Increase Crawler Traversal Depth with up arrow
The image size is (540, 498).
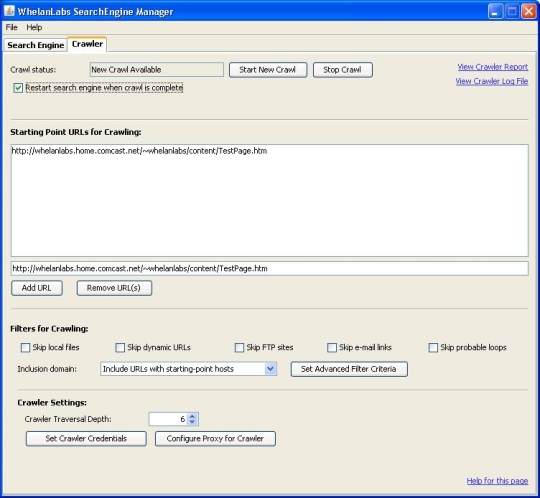(193, 416)
